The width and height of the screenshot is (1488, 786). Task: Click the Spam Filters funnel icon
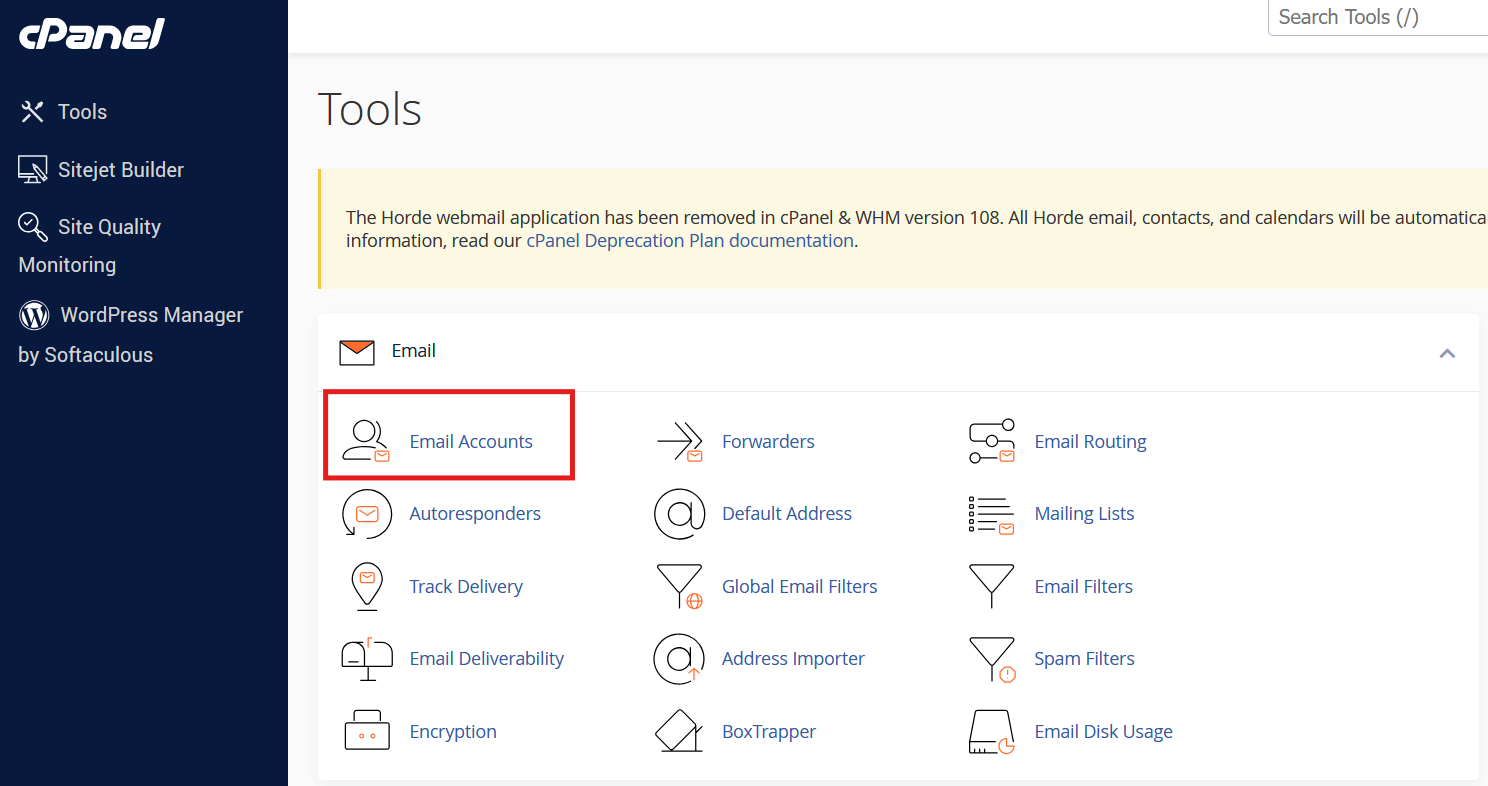992,658
